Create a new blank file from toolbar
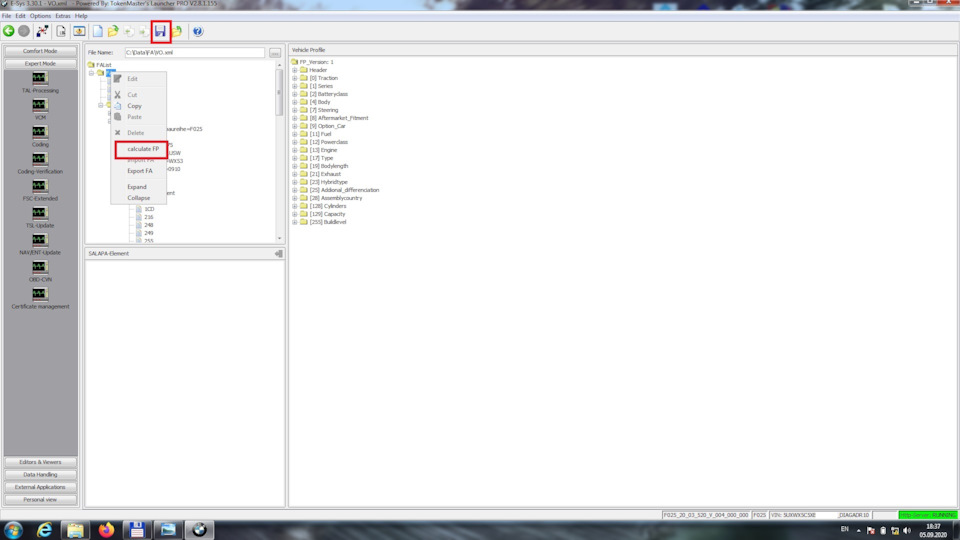 (97, 31)
